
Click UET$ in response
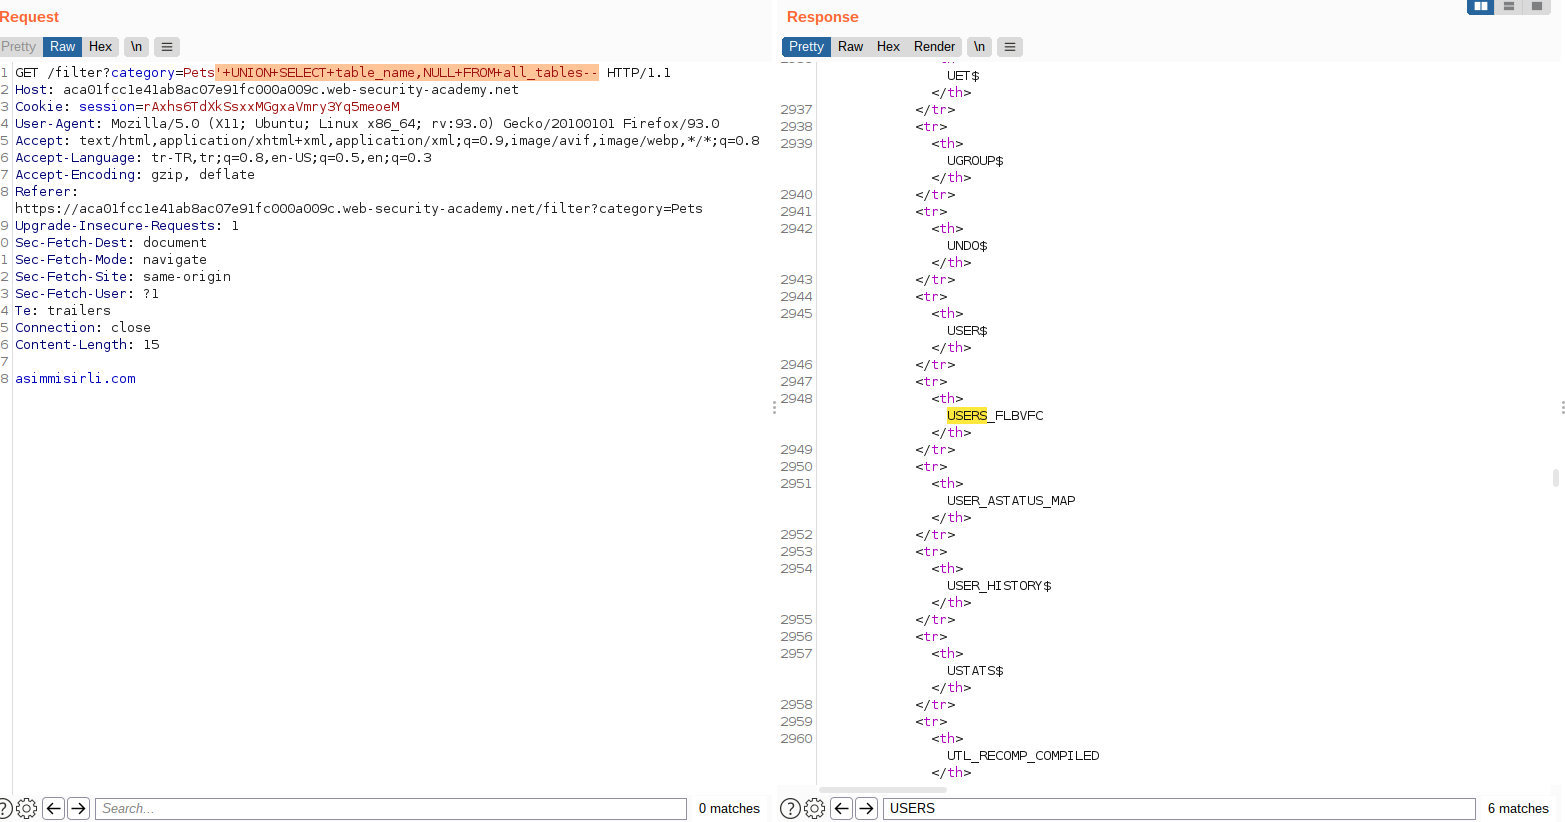963,76
